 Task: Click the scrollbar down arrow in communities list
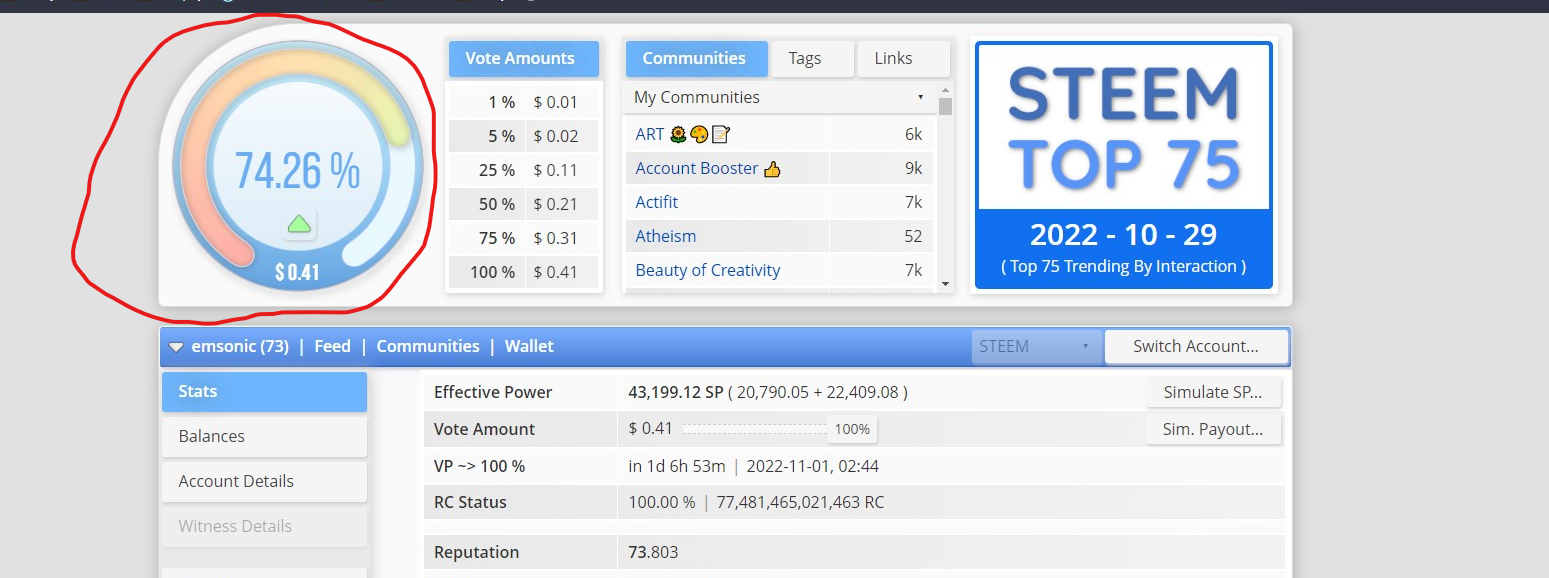point(945,284)
